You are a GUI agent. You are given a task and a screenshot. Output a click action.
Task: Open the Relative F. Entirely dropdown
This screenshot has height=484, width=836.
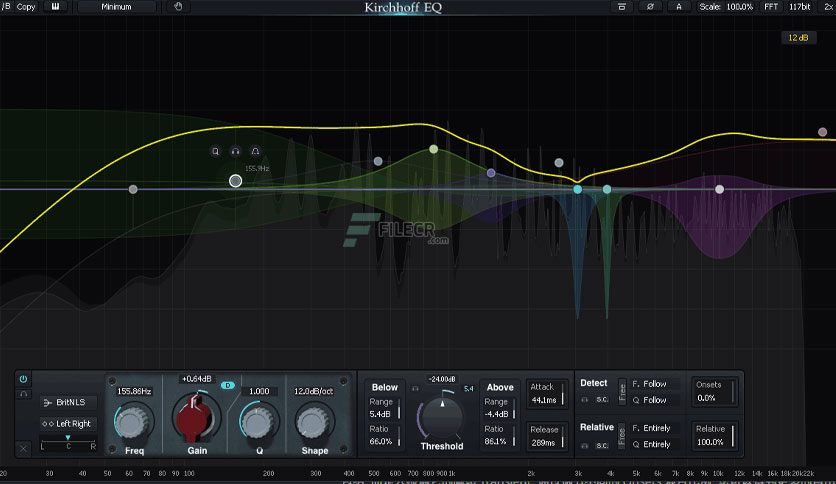point(655,428)
